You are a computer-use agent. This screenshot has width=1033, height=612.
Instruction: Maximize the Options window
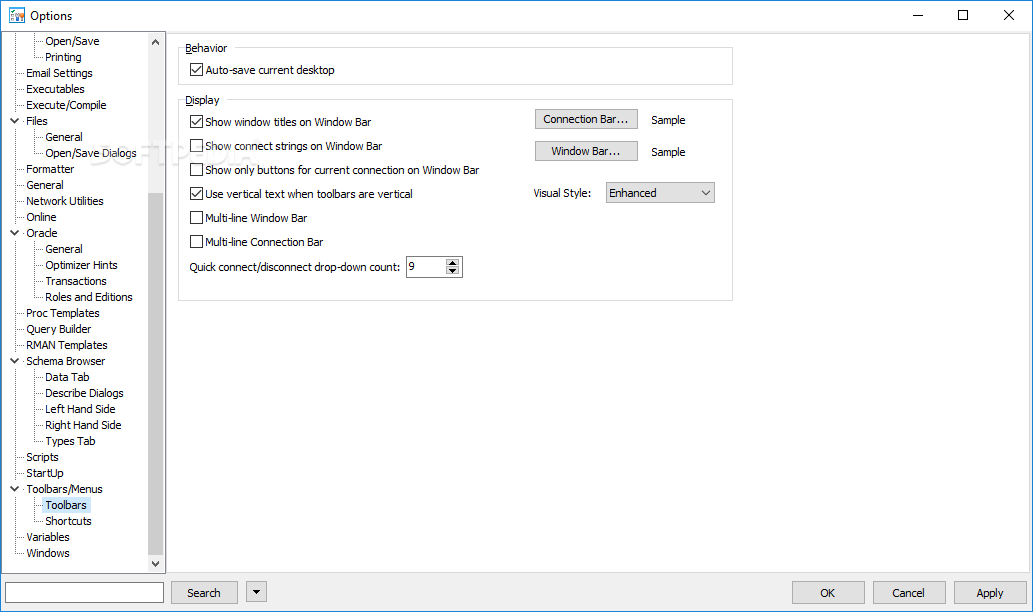pos(963,15)
